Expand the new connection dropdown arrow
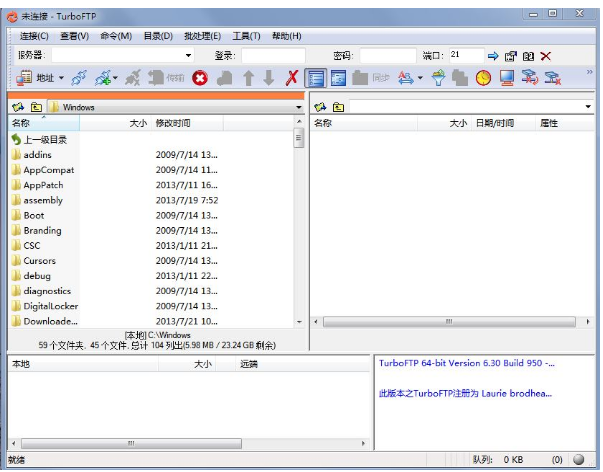The image size is (603, 472). (115, 78)
